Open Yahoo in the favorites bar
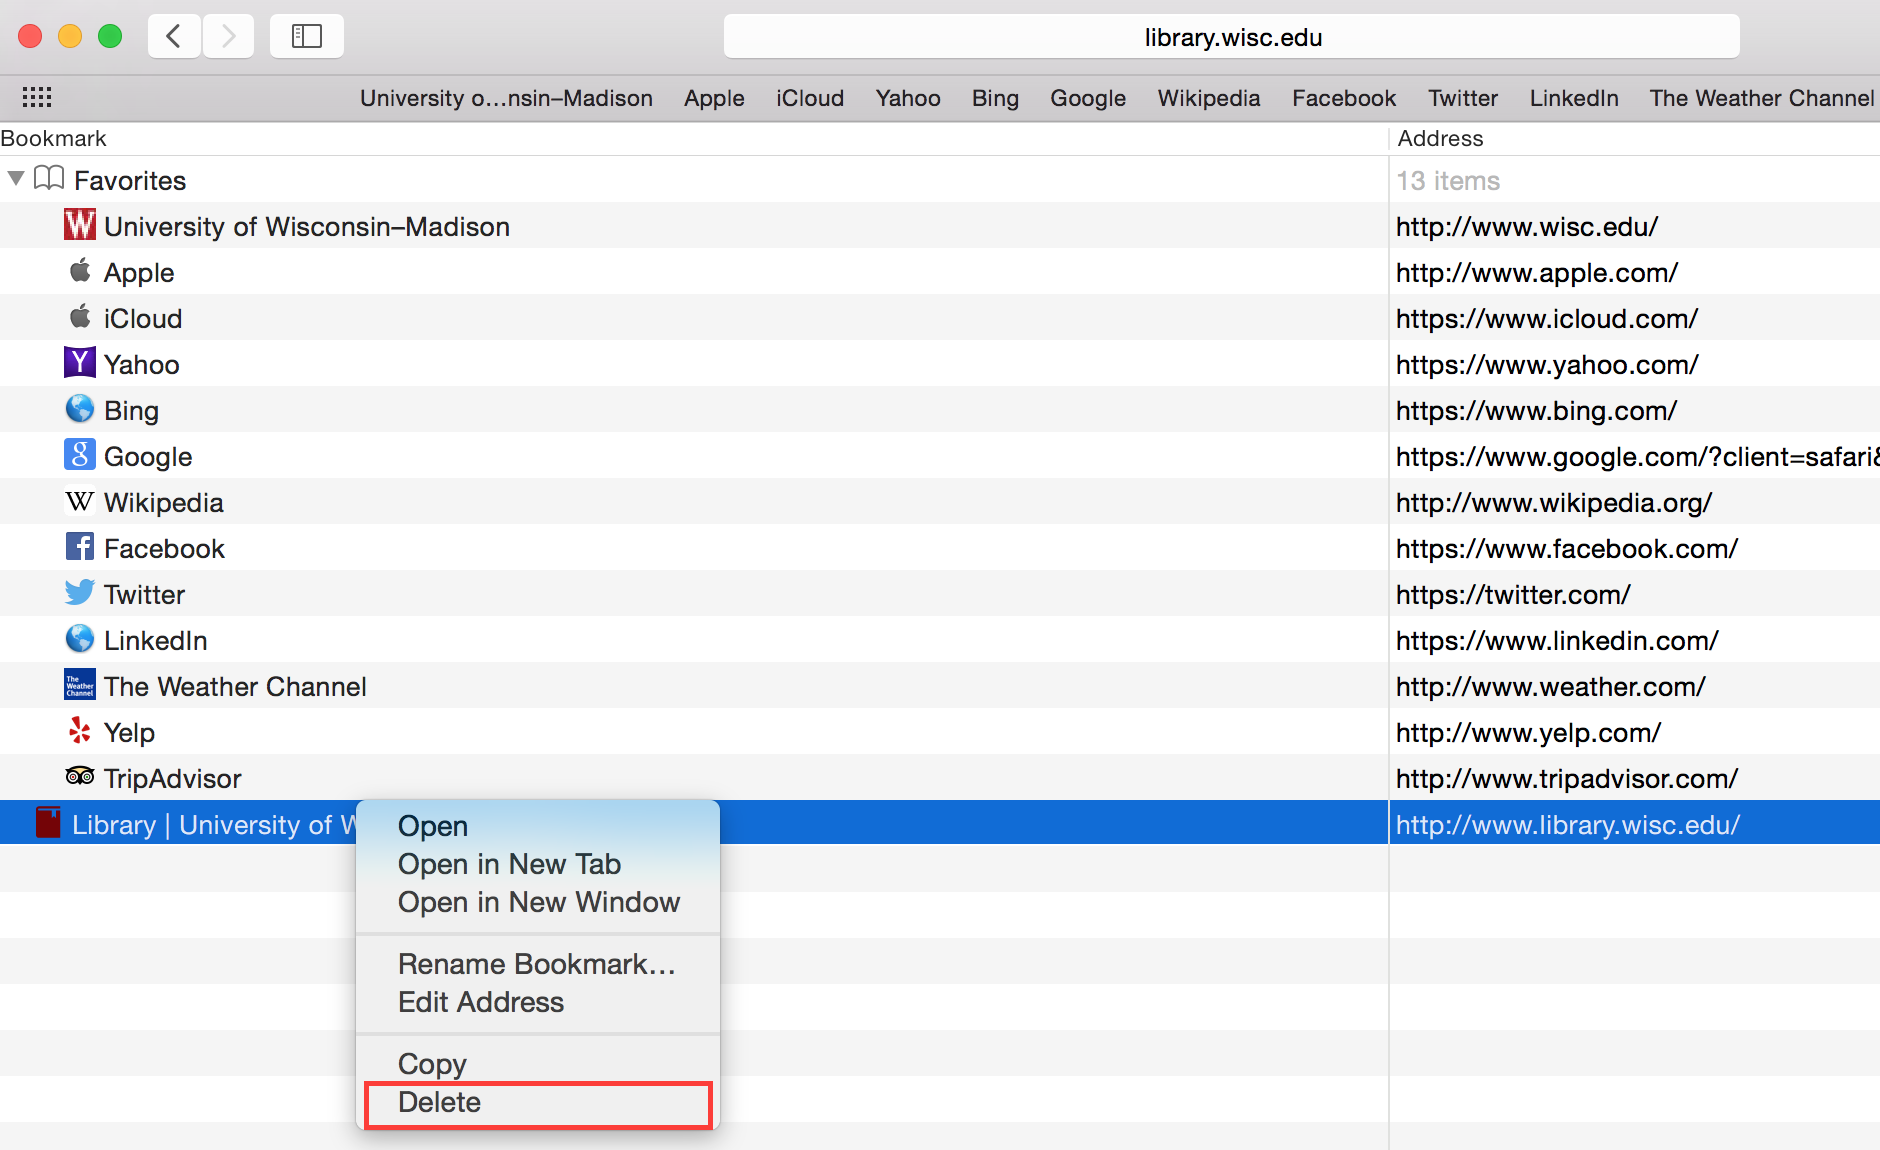This screenshot has height=1150, width=1880. pyautogui.click(x=908, y=98)
